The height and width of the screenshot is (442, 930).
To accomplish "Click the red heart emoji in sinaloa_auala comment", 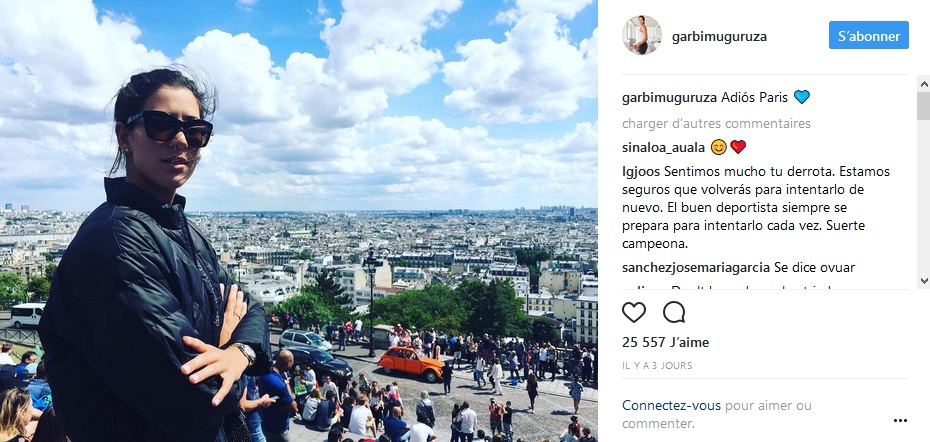I will tap(738, 147).
